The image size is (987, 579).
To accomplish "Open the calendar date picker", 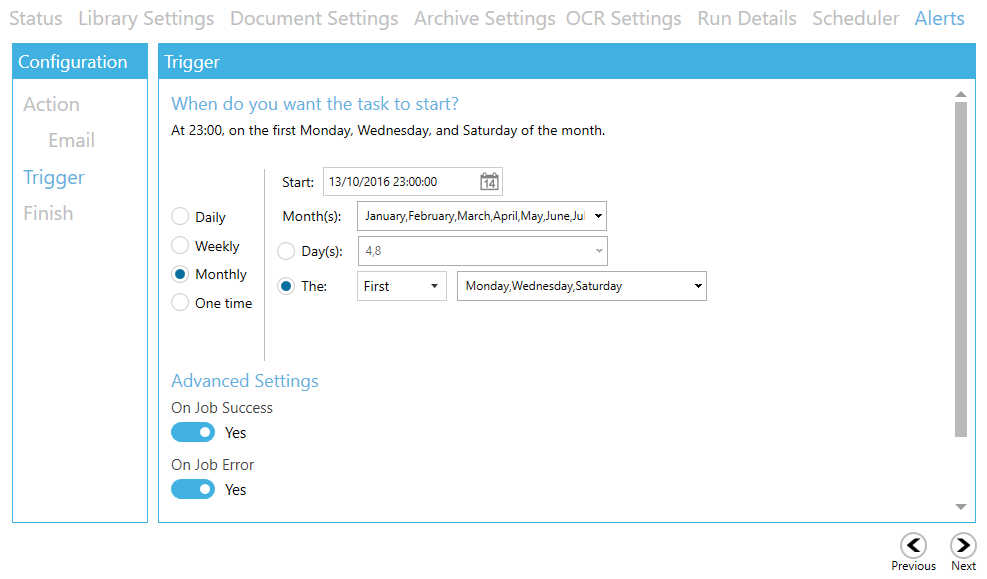I will point(489,181).
